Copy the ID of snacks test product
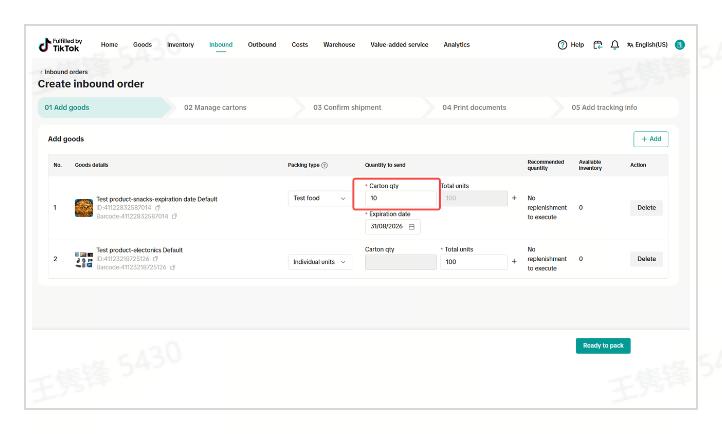Screen dimensions: 722x434 (157, 208)
